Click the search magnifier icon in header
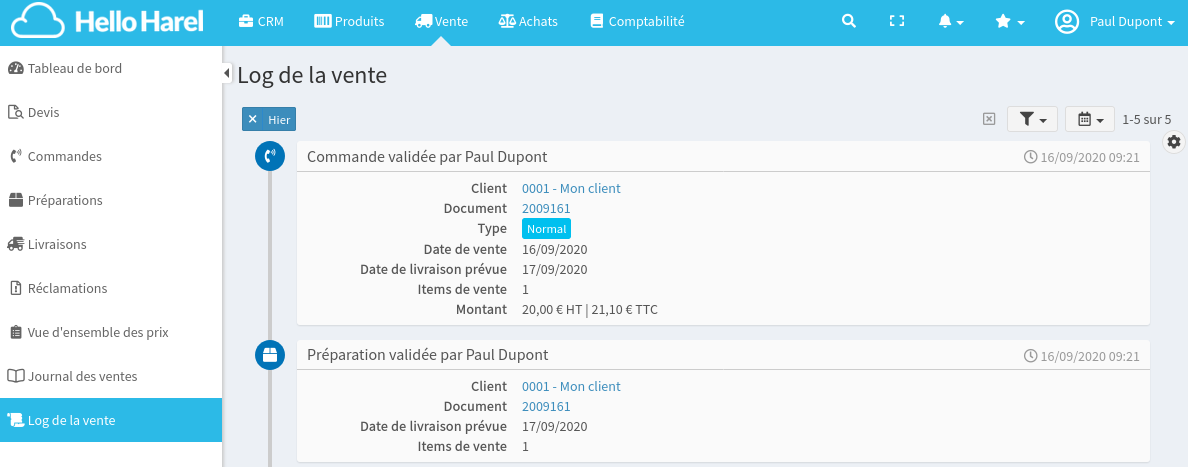 pyautogui.click(x=849, y=21)
